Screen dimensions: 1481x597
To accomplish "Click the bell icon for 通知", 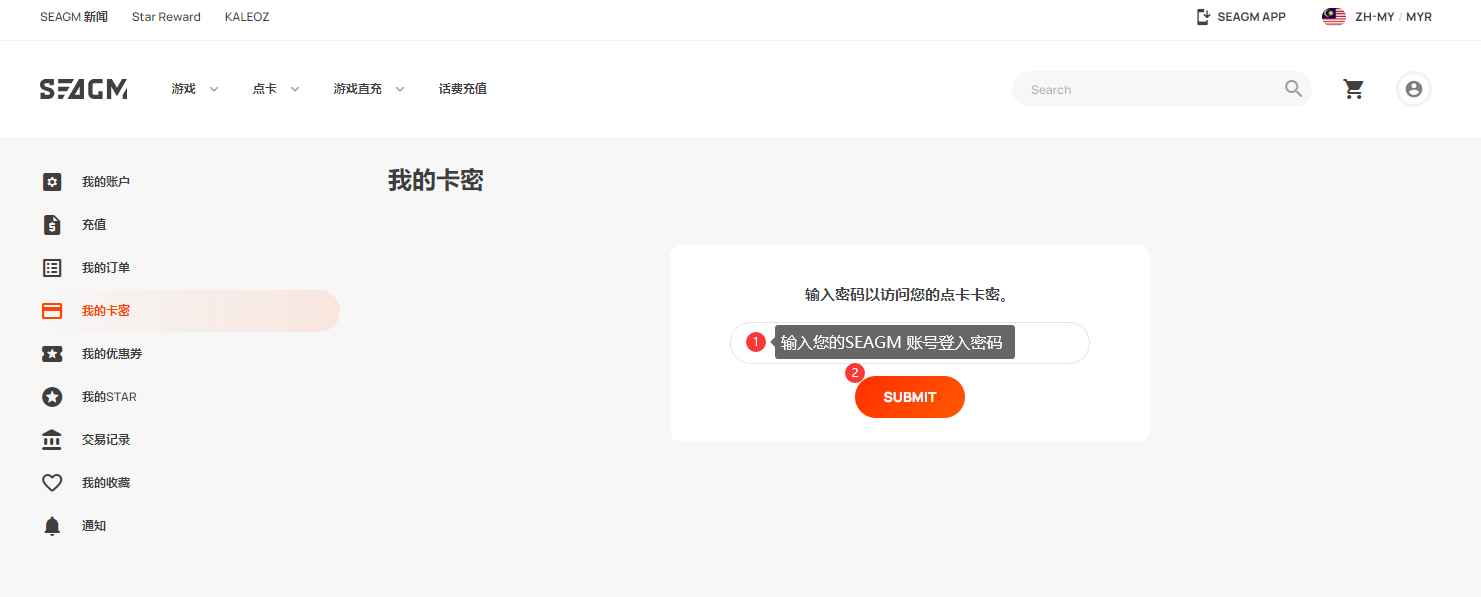I will [x=52, y=526].
